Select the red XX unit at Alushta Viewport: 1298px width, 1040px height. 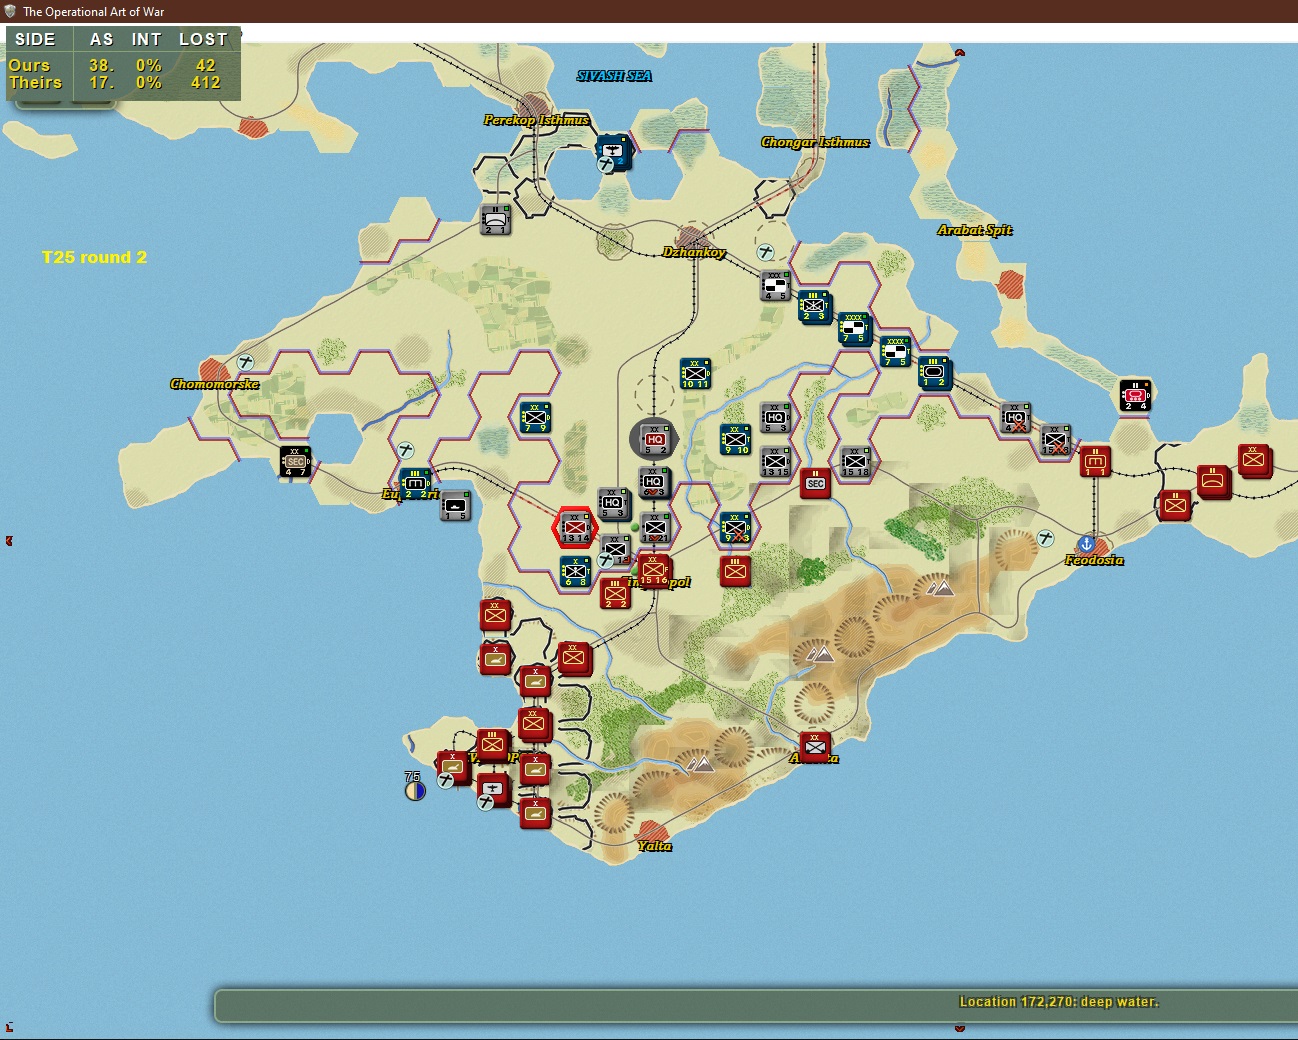[x=815, y=747]
